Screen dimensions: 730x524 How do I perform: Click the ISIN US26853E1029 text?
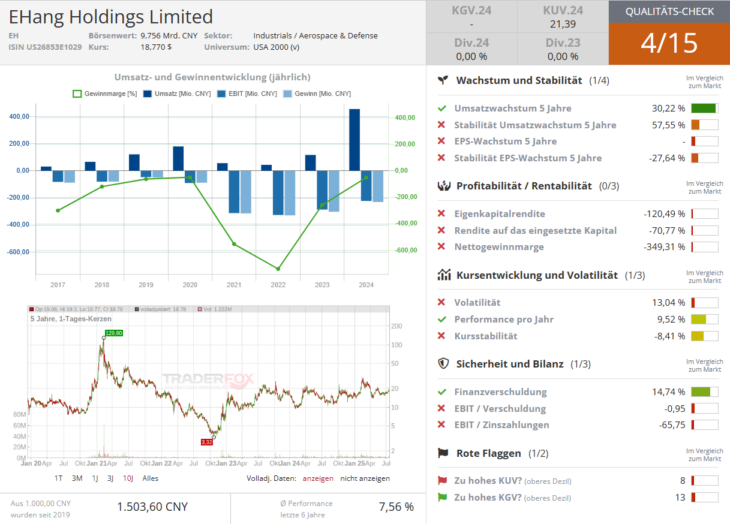click(45, 47)
